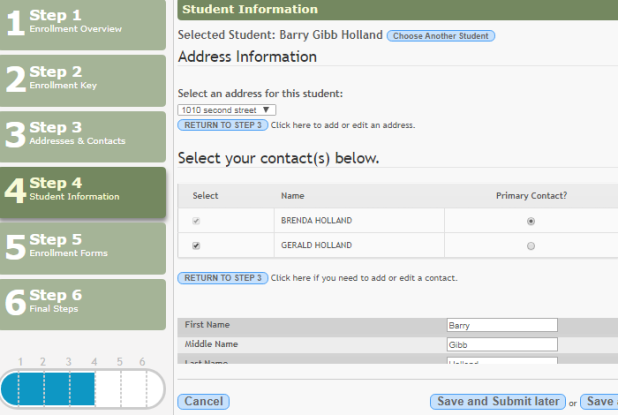This screenshot has width=618, height=415.
Task: Click the Middle Name input field
Action: pos(502,344)
